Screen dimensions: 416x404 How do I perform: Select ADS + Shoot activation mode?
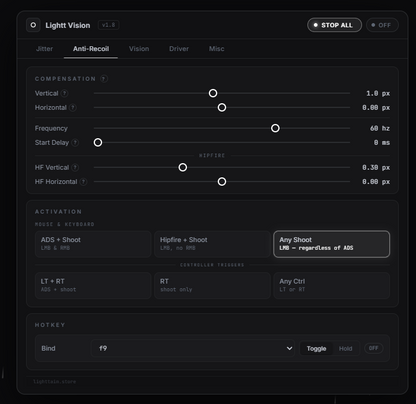click(93, 244)
